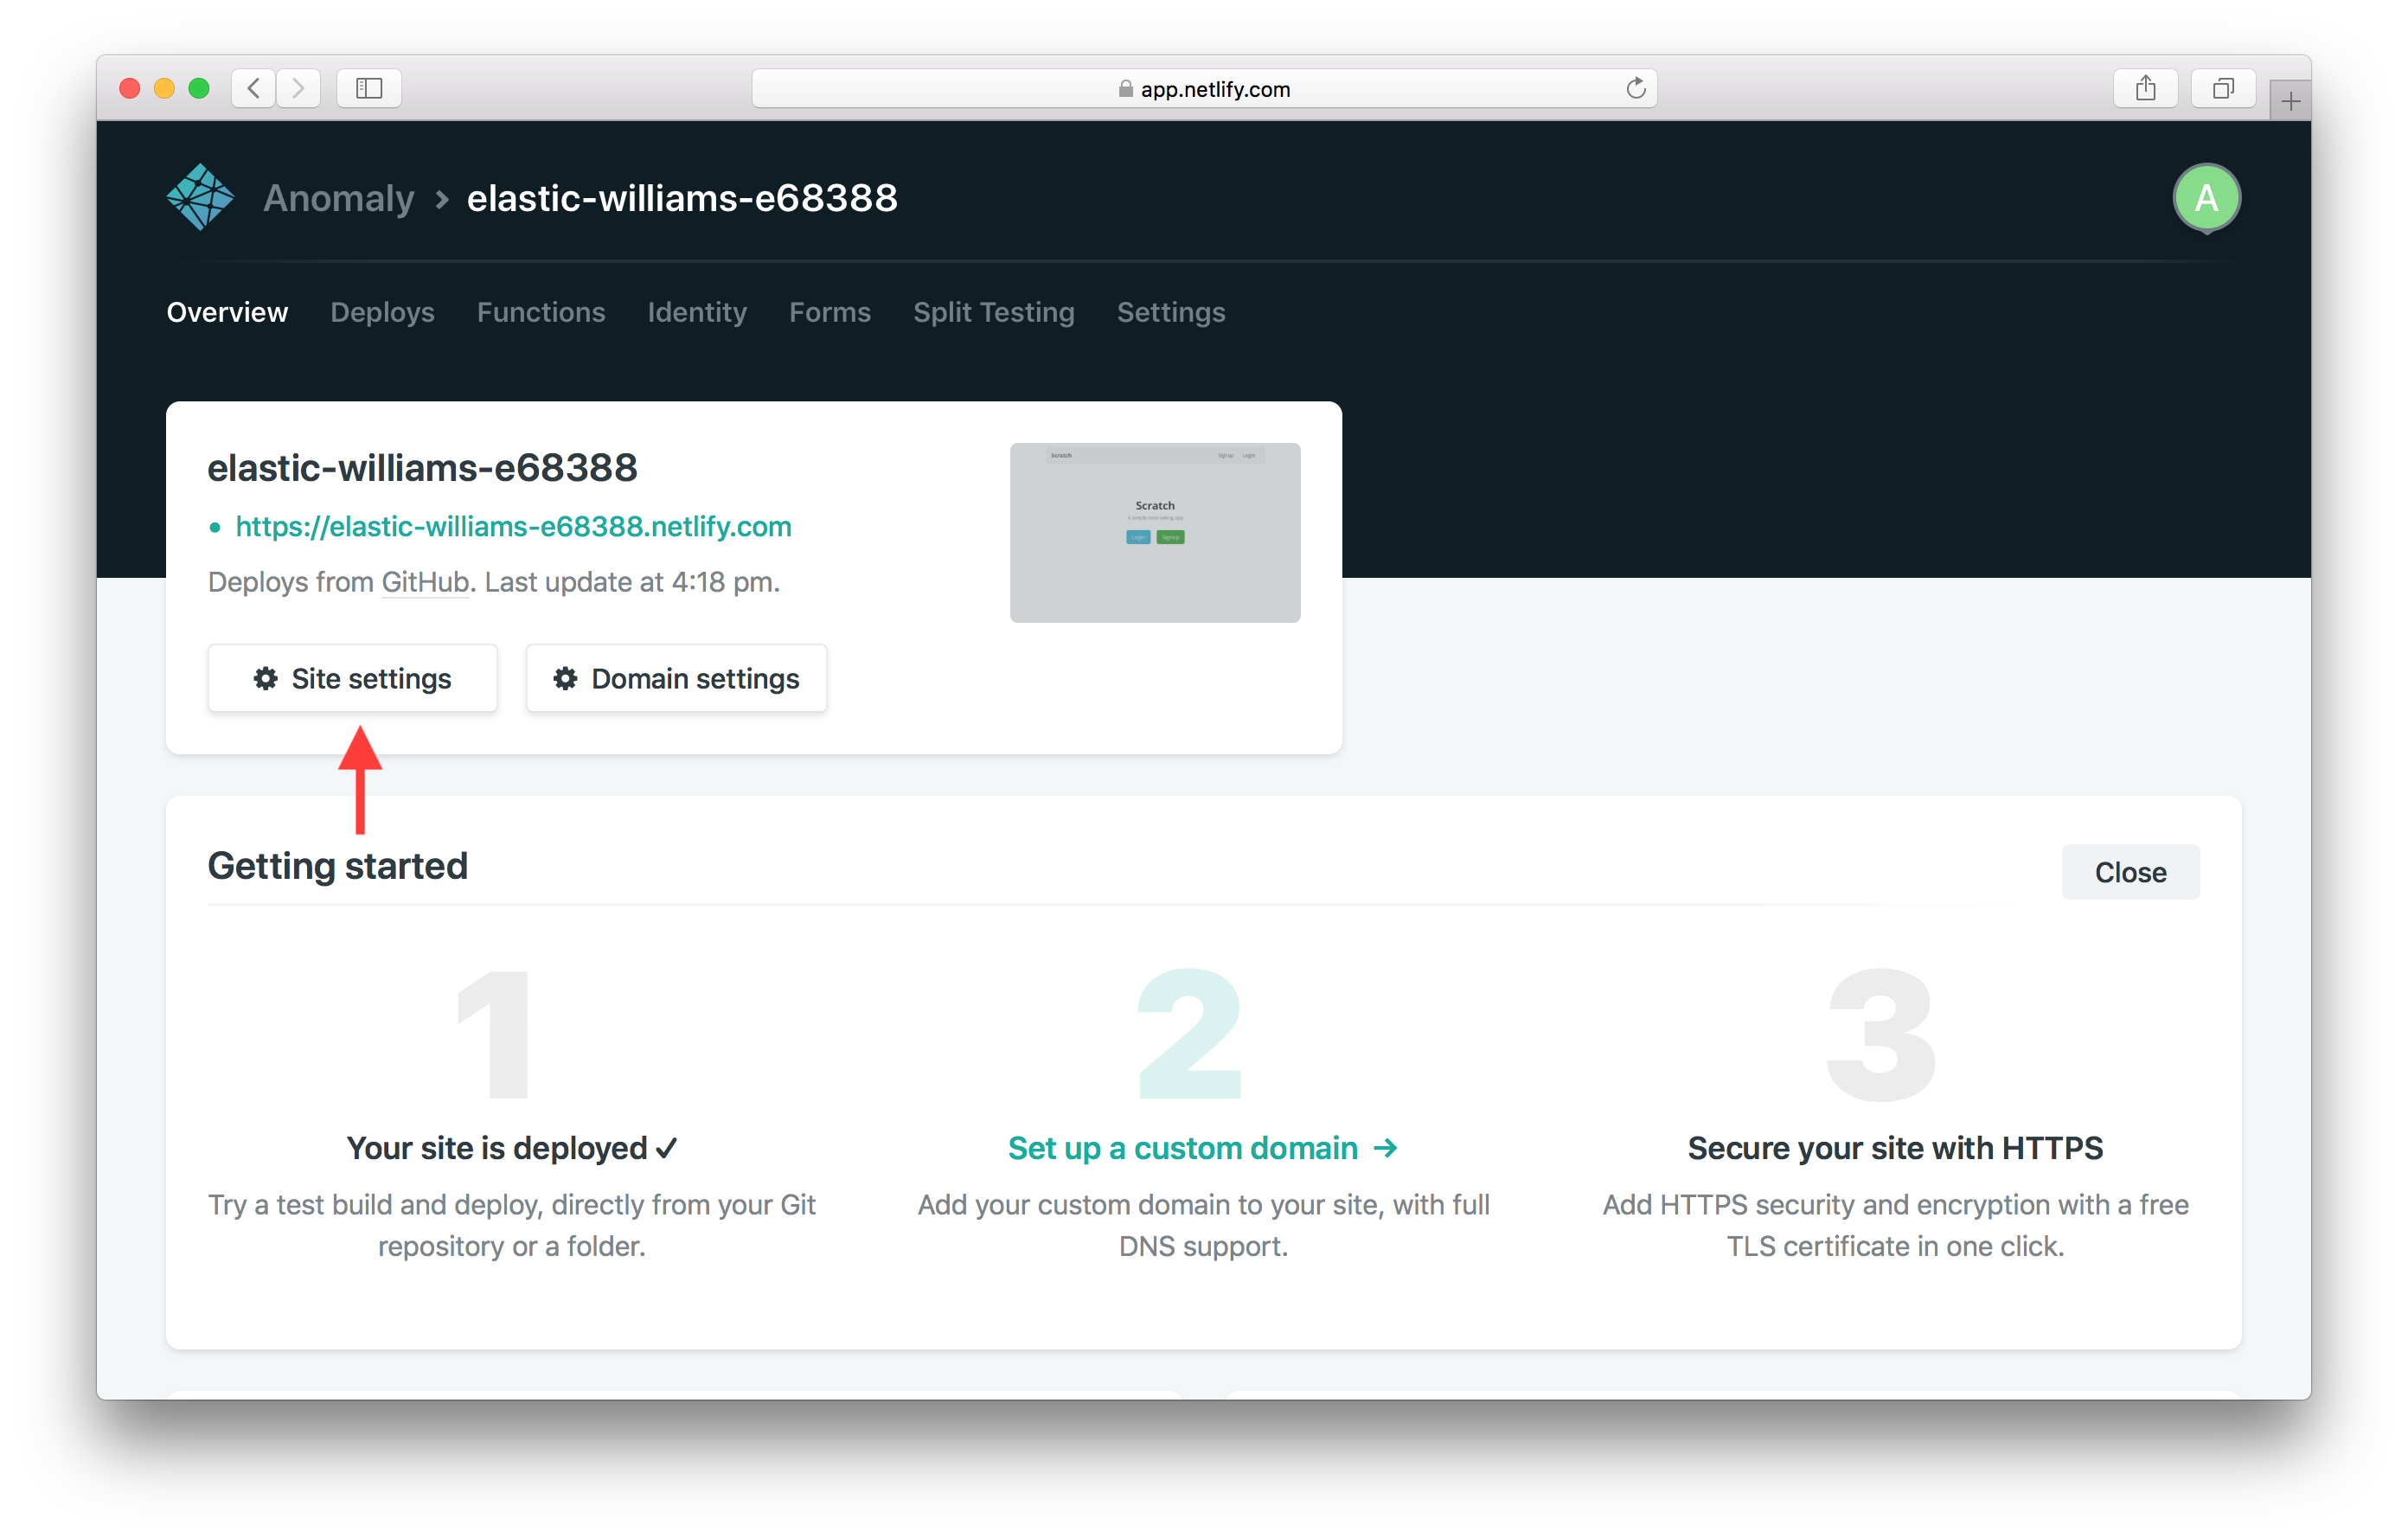Click the Netlify logo icon
This screenshot has width=2408, height=1538.
click(200, 197)
